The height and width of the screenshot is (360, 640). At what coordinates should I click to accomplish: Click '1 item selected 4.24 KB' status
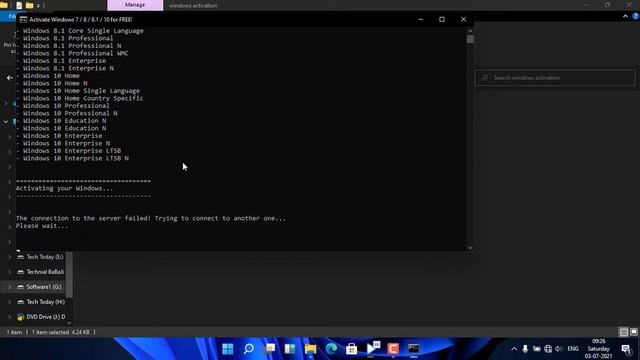click(x=60, y=332)
